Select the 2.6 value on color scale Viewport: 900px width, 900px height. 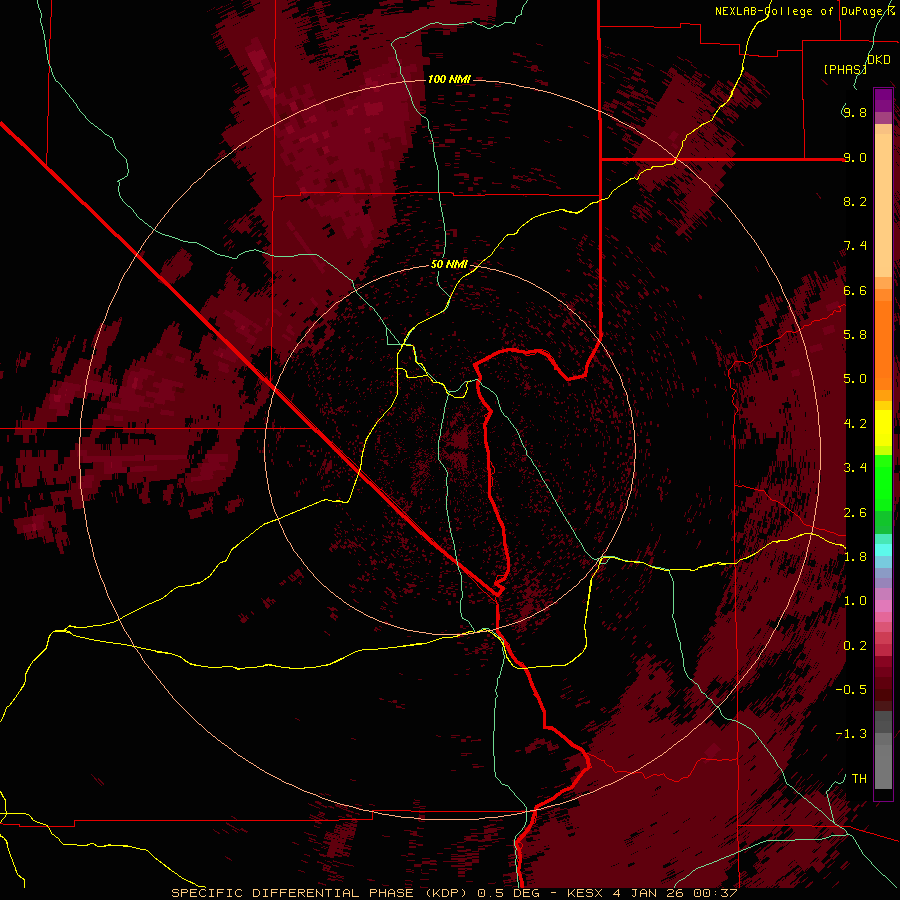pyautogui.click(x=855, y=513)
